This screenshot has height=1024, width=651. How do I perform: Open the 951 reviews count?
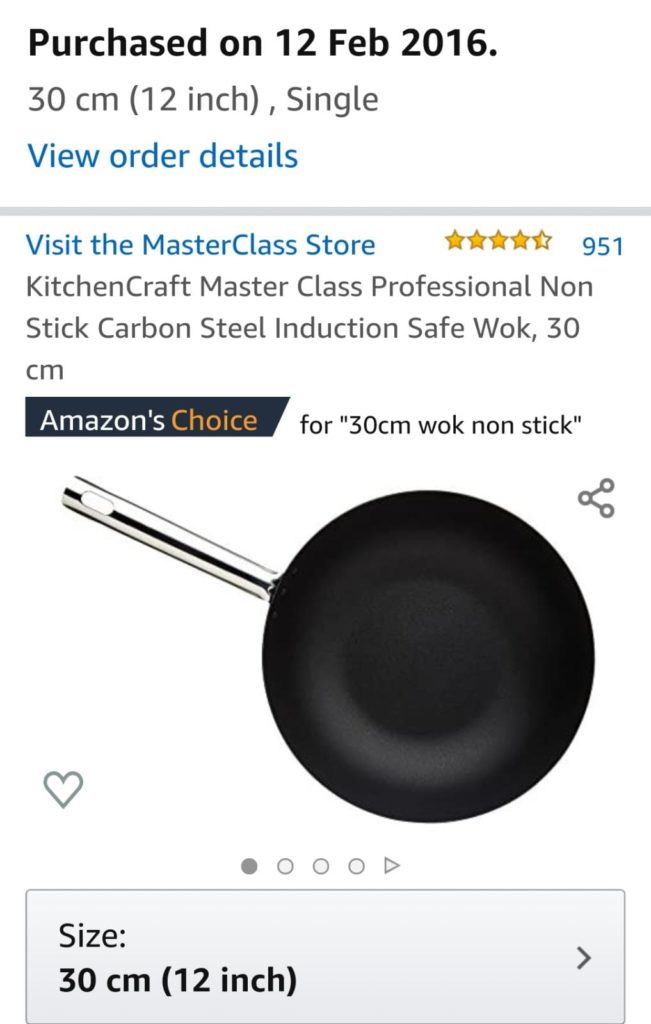coord(602,246)
